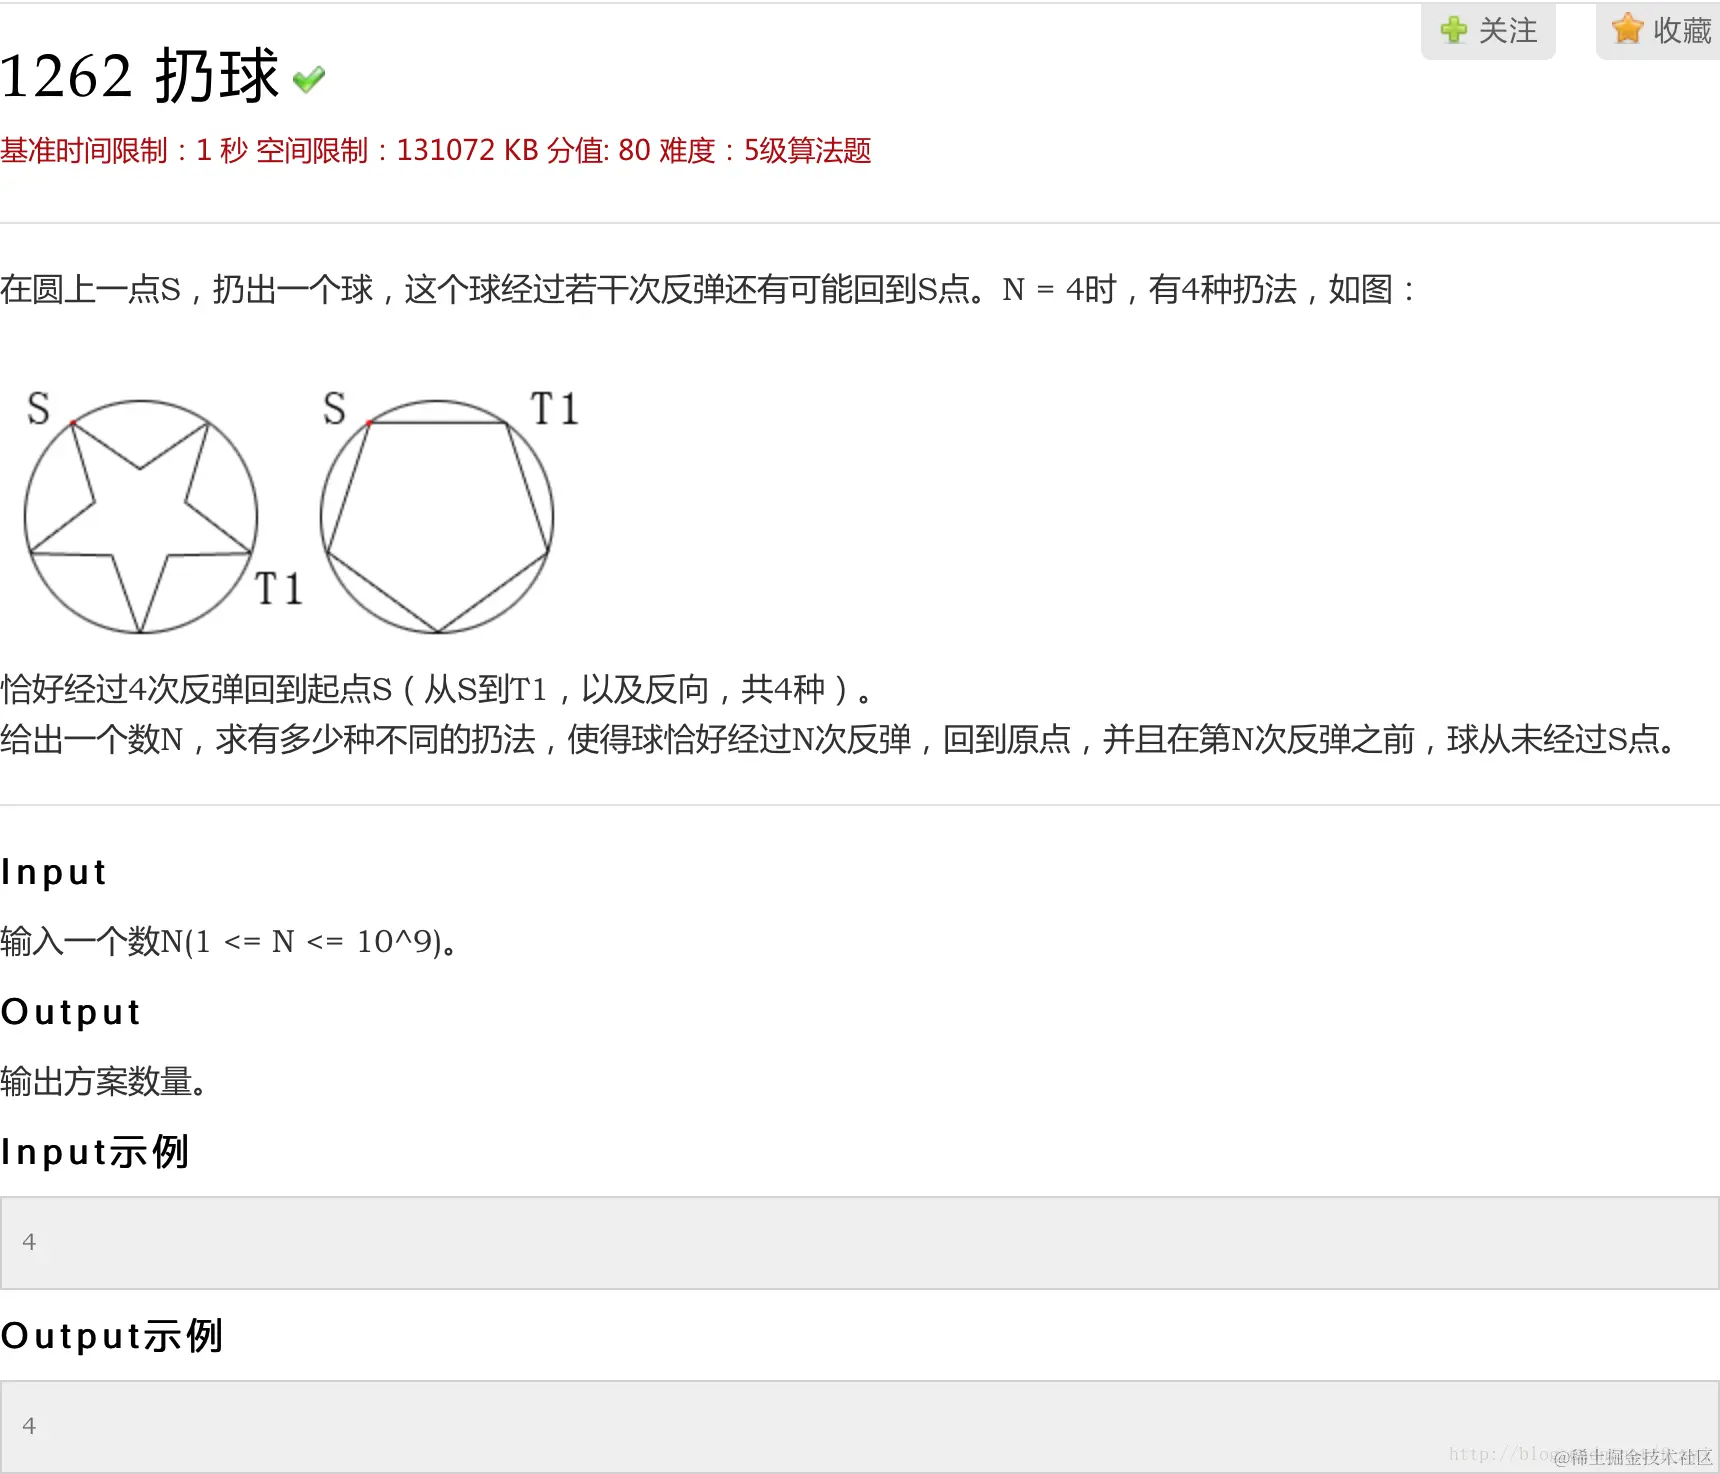Select the Output section heading
Screen dimensions: 1720x1474
(70, 1011)
